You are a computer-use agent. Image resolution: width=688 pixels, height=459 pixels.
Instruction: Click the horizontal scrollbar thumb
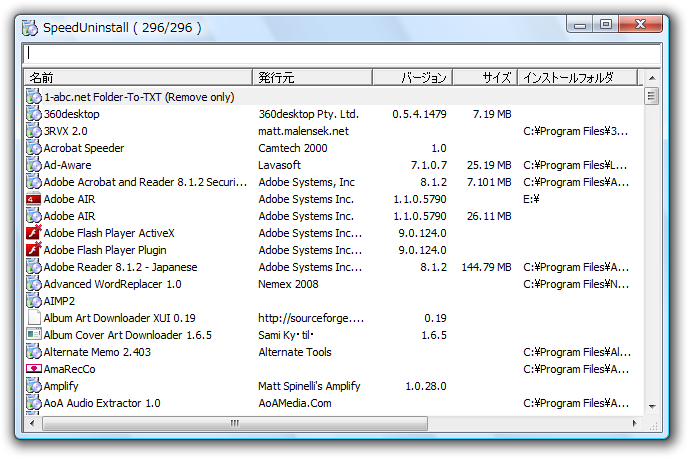235,423
